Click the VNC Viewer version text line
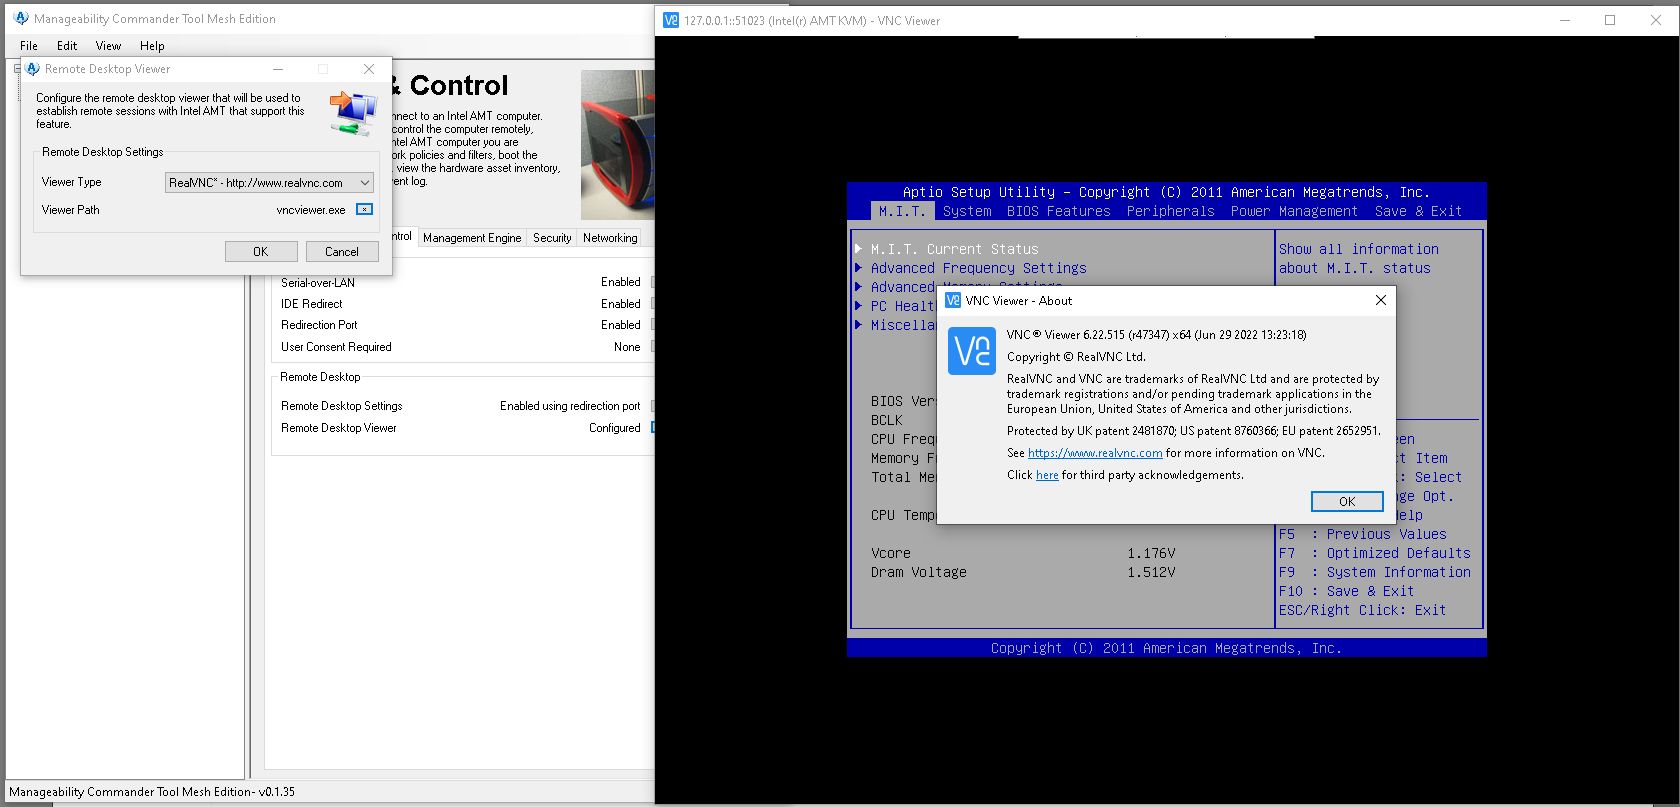This screenshot has width=1680, height=807. click(x=1156, y=335)
